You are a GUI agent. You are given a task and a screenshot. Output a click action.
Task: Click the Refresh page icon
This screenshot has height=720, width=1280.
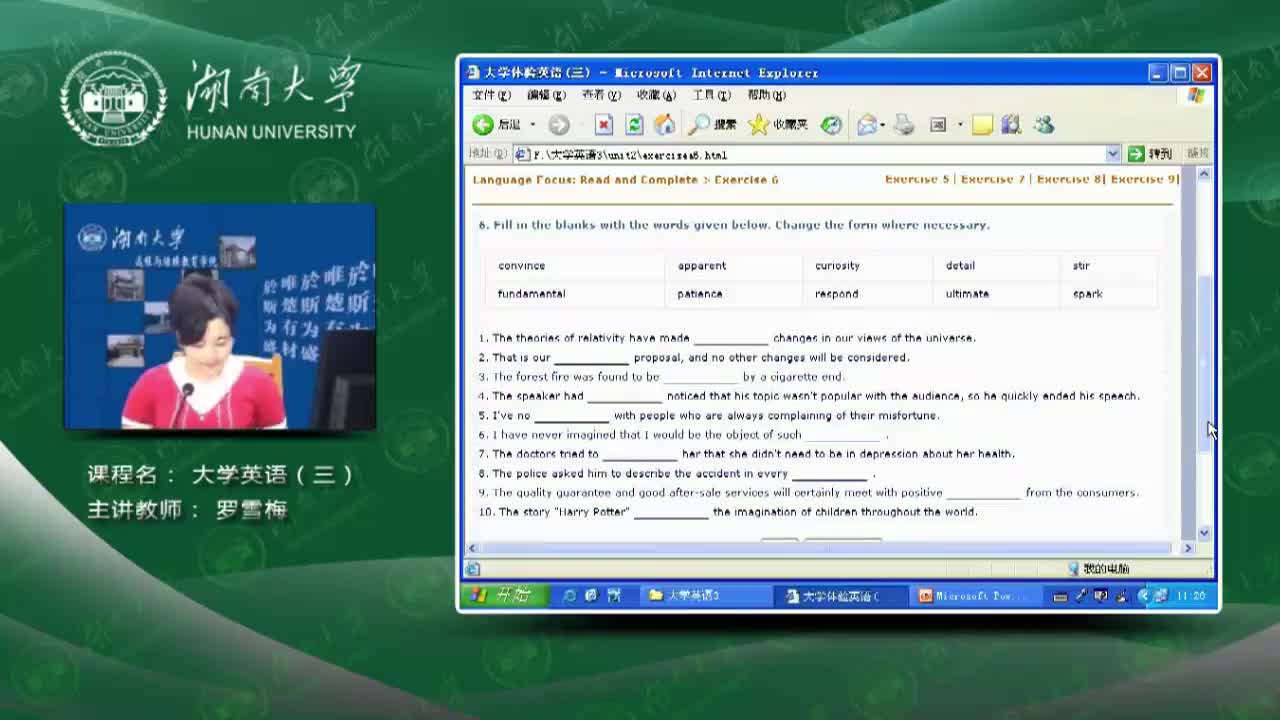point(634,125)
